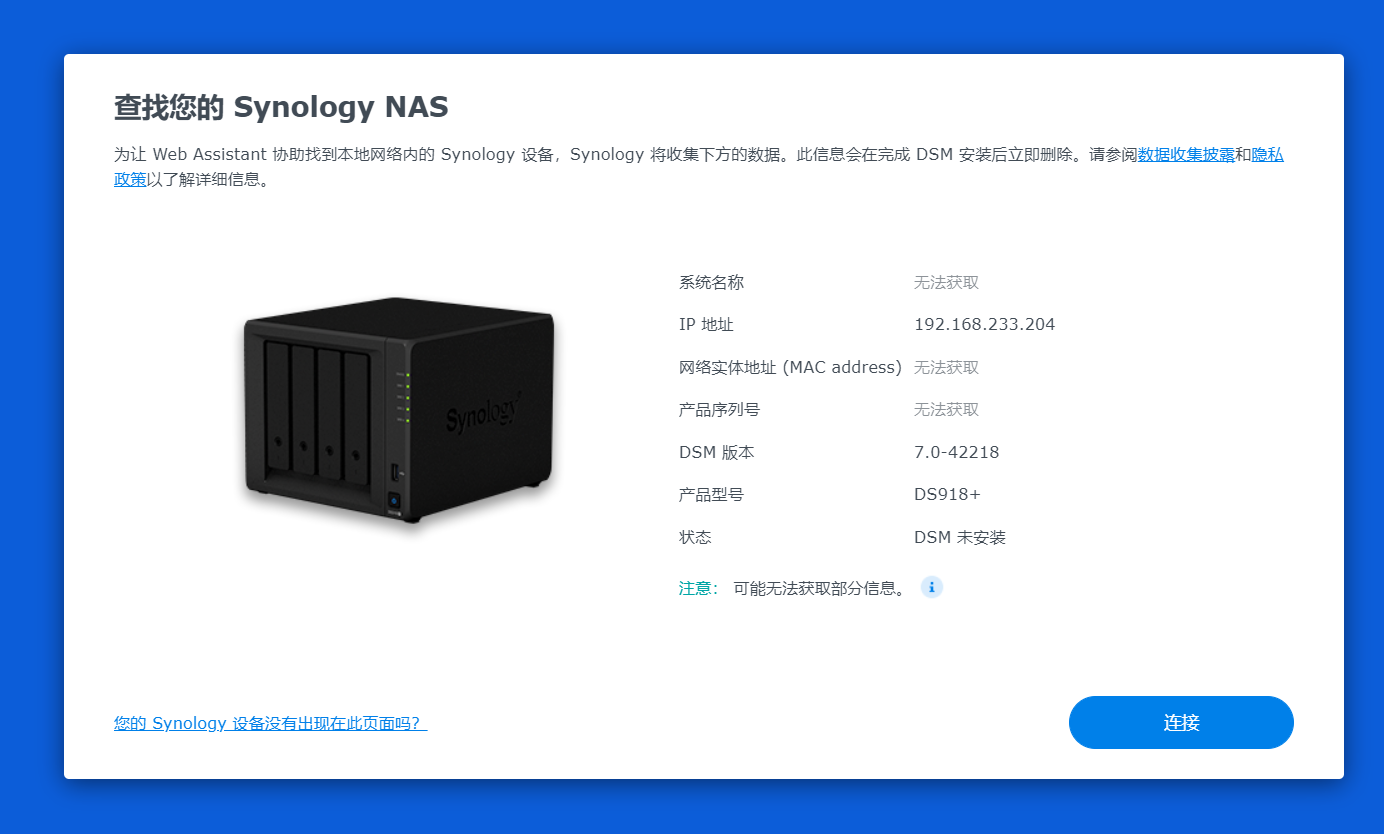This screenshot has height=834, width=1384.
Task: Click the 查找您的 Synology NAS heading
Action: pos(281,107)
